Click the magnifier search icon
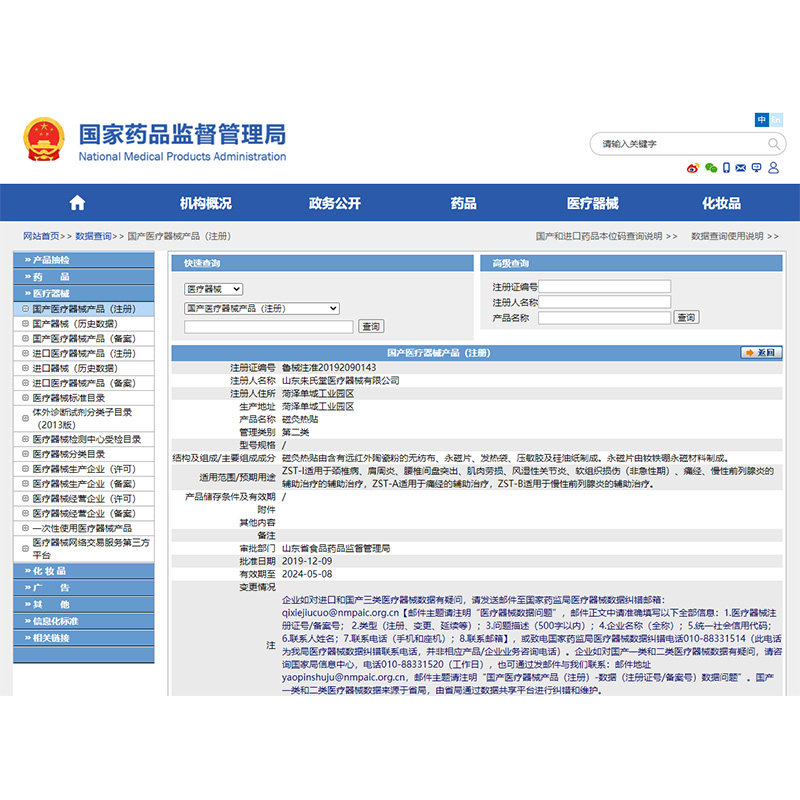The height and width of the screenshot is (800, 800). [773, 144]
